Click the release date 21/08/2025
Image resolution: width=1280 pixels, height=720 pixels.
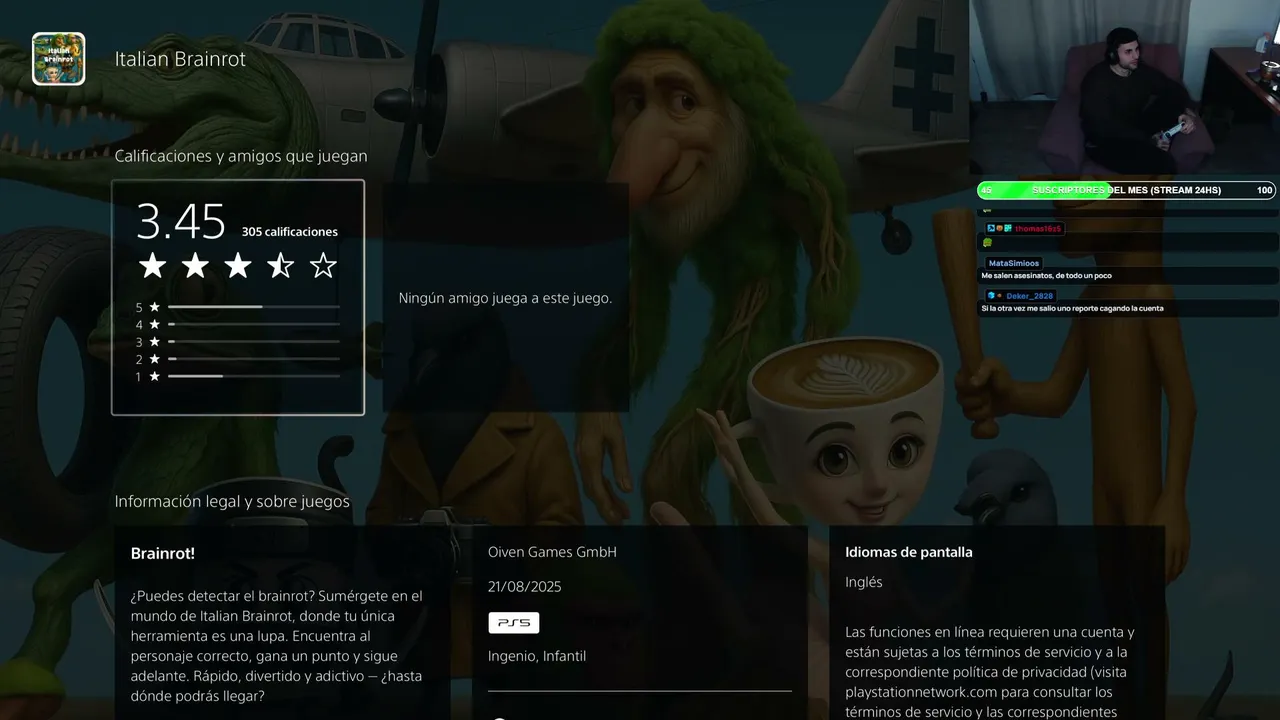(525, 587)
